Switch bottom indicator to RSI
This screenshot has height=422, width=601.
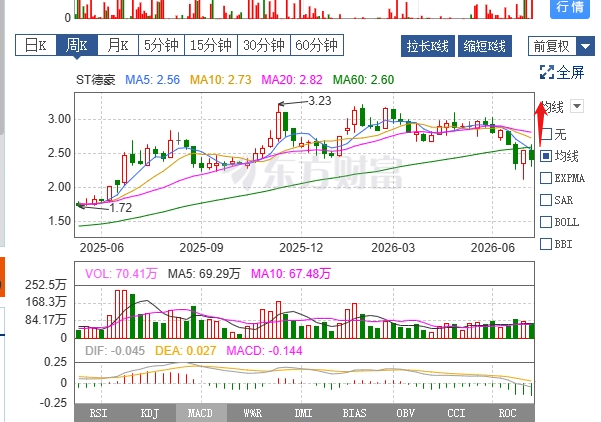pyautogui.click(x=99, y=413)
